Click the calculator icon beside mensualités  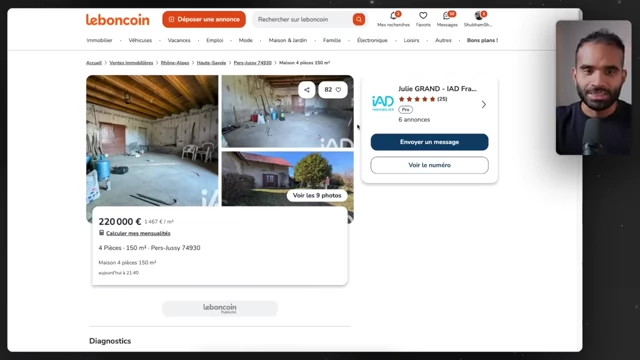click(101, 233)
